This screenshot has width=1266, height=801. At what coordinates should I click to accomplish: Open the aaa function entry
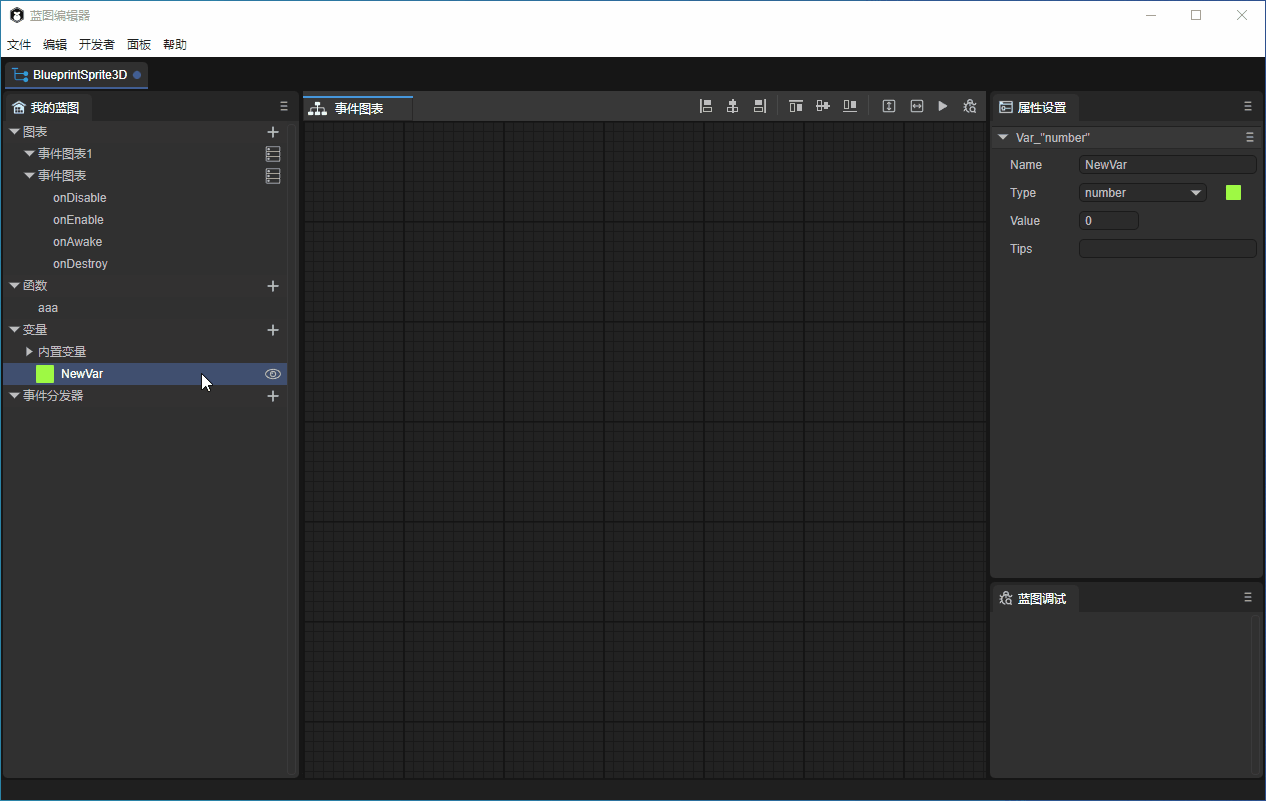[48, 308]
